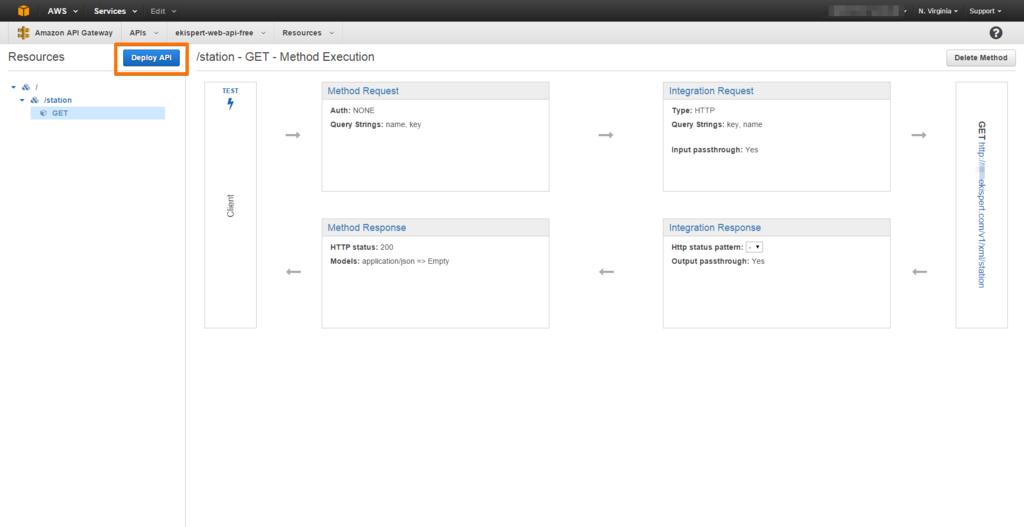The width and height of the screenshot is (1024, 527).
Task: Select the /station resource
Action: (57, 100)
